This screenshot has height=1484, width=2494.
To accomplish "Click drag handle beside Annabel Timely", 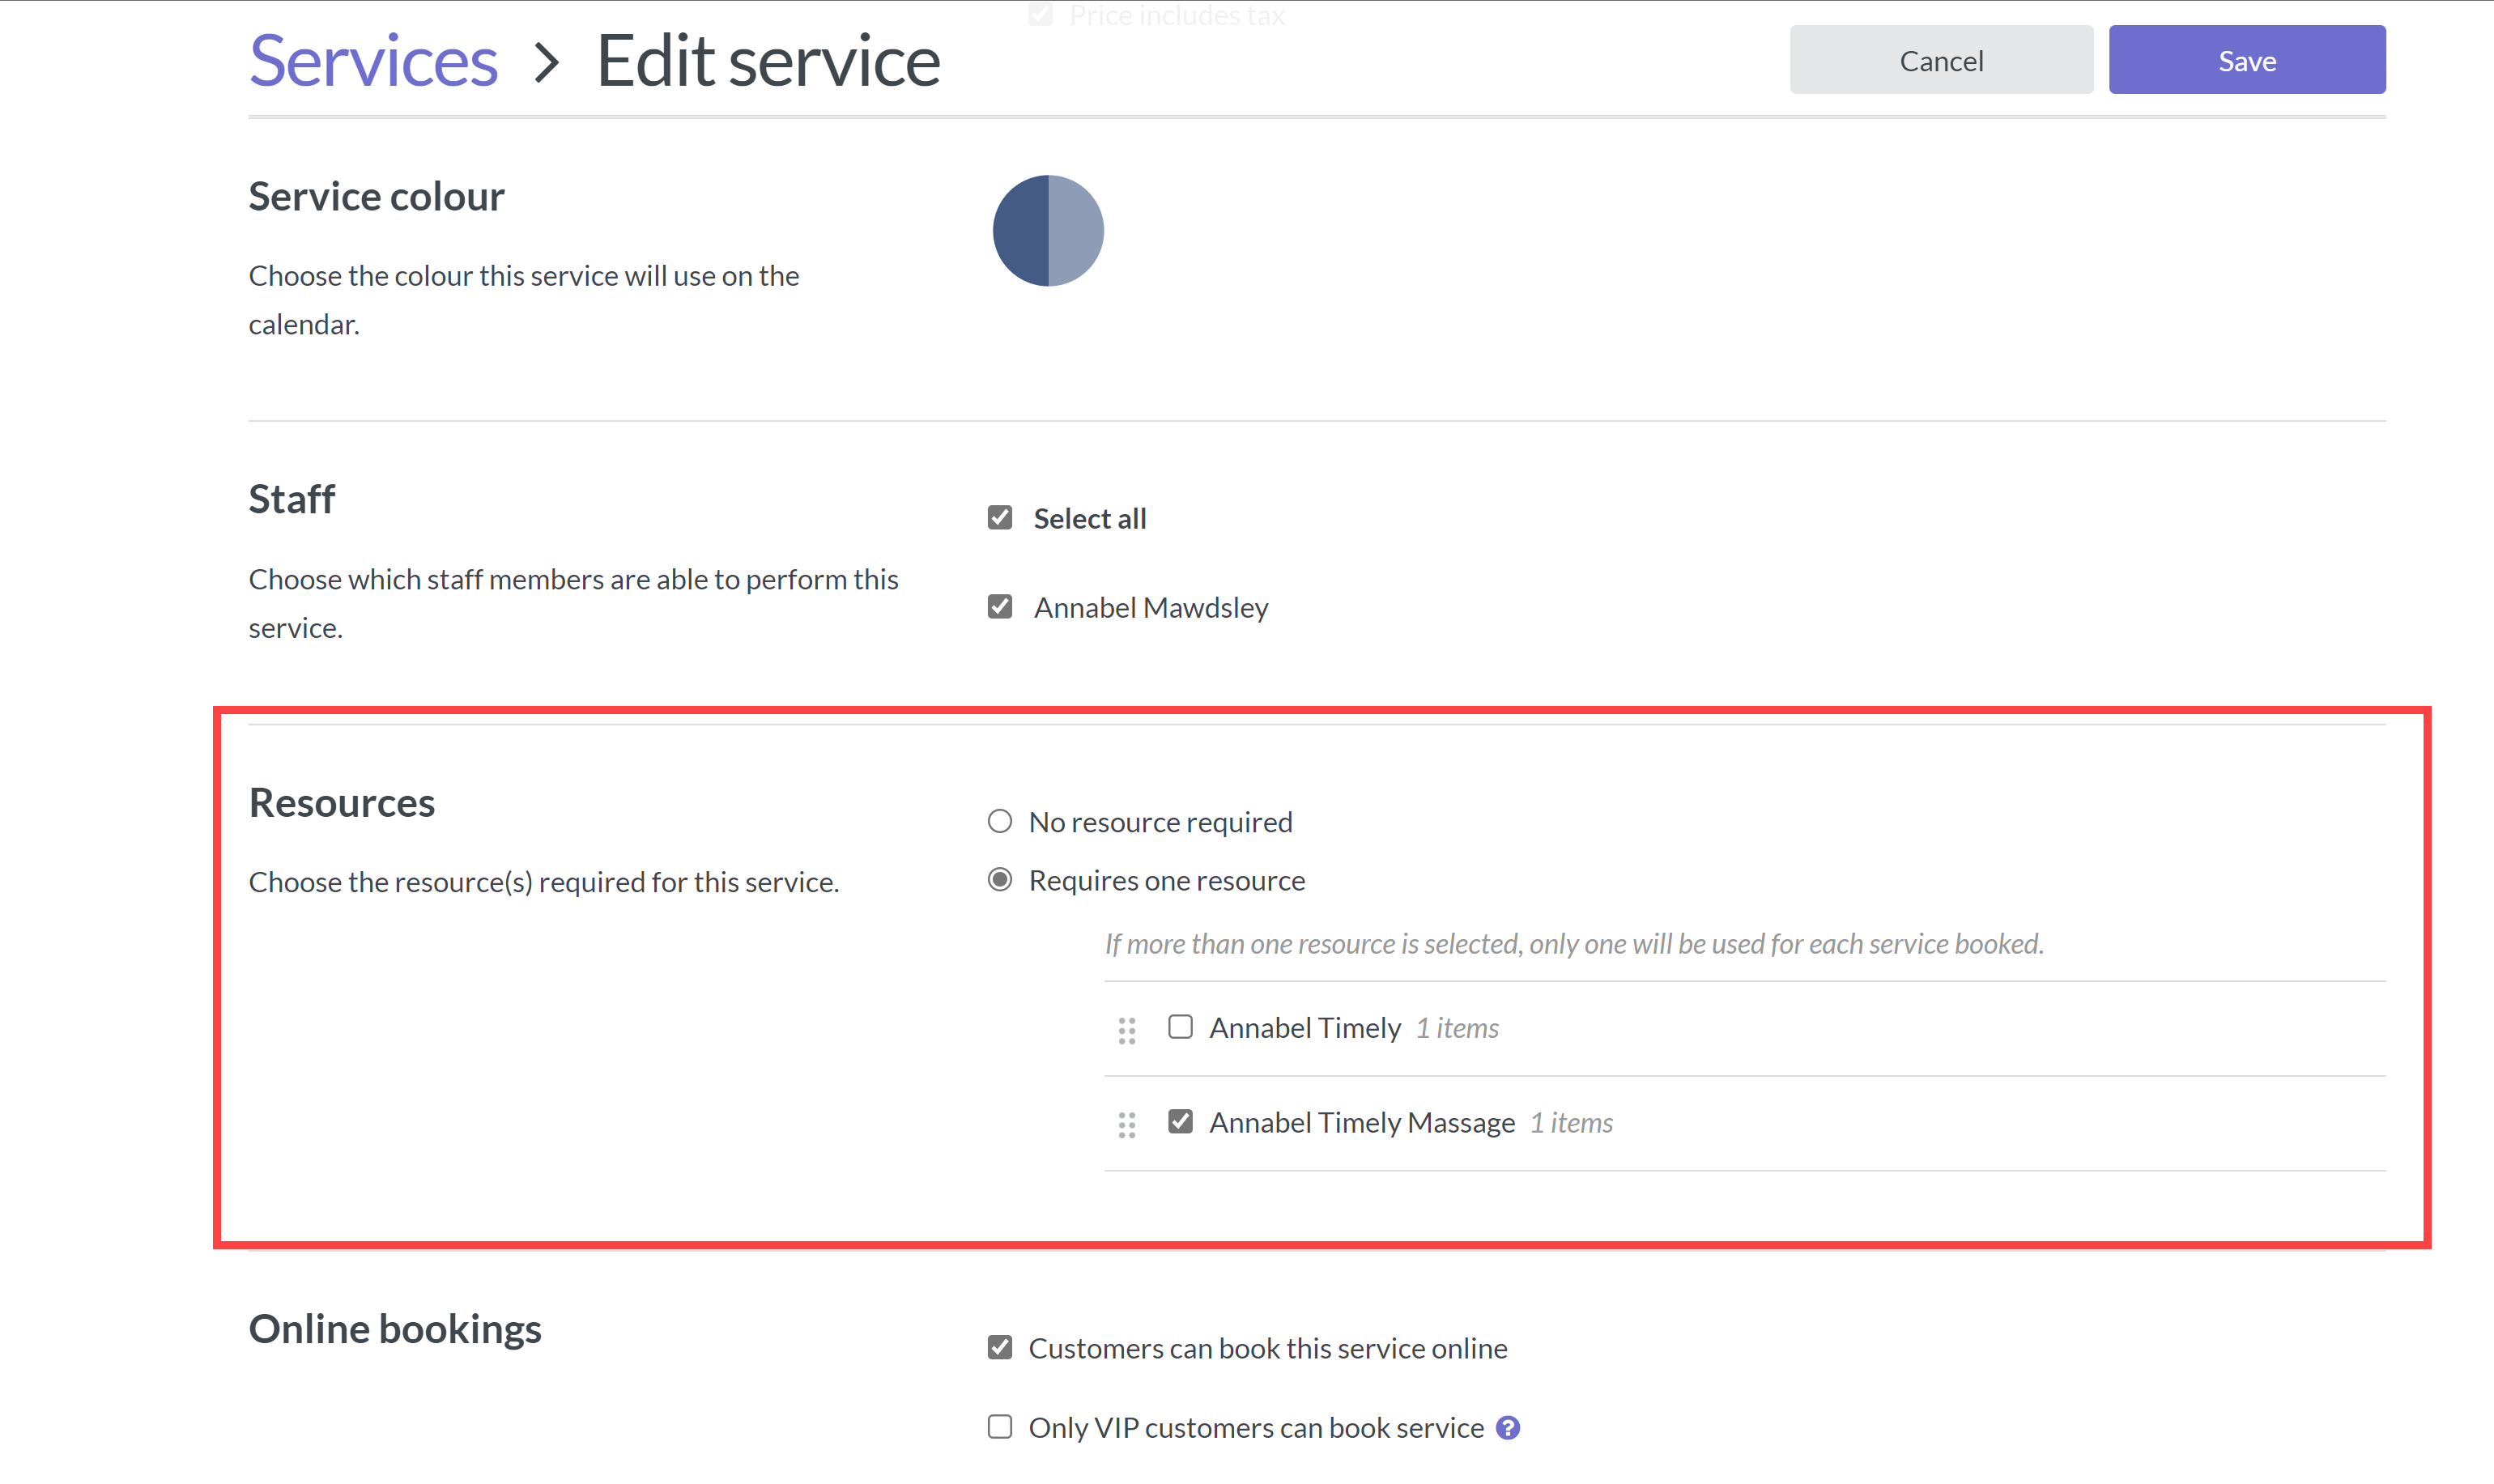I will tap(1126, 1030).
